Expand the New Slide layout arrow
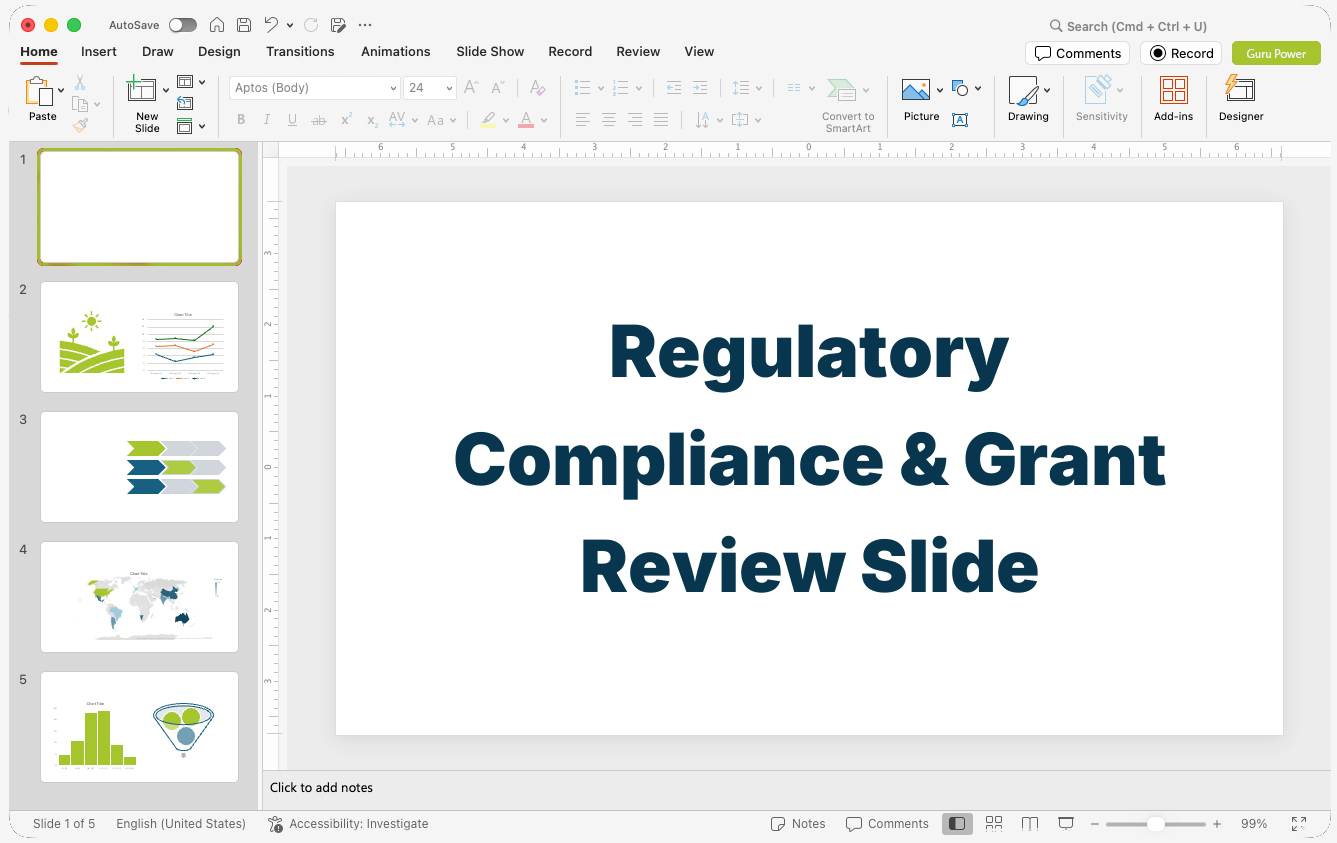The height and width of the screenshot is (843, 1337). tap(166, 90)
